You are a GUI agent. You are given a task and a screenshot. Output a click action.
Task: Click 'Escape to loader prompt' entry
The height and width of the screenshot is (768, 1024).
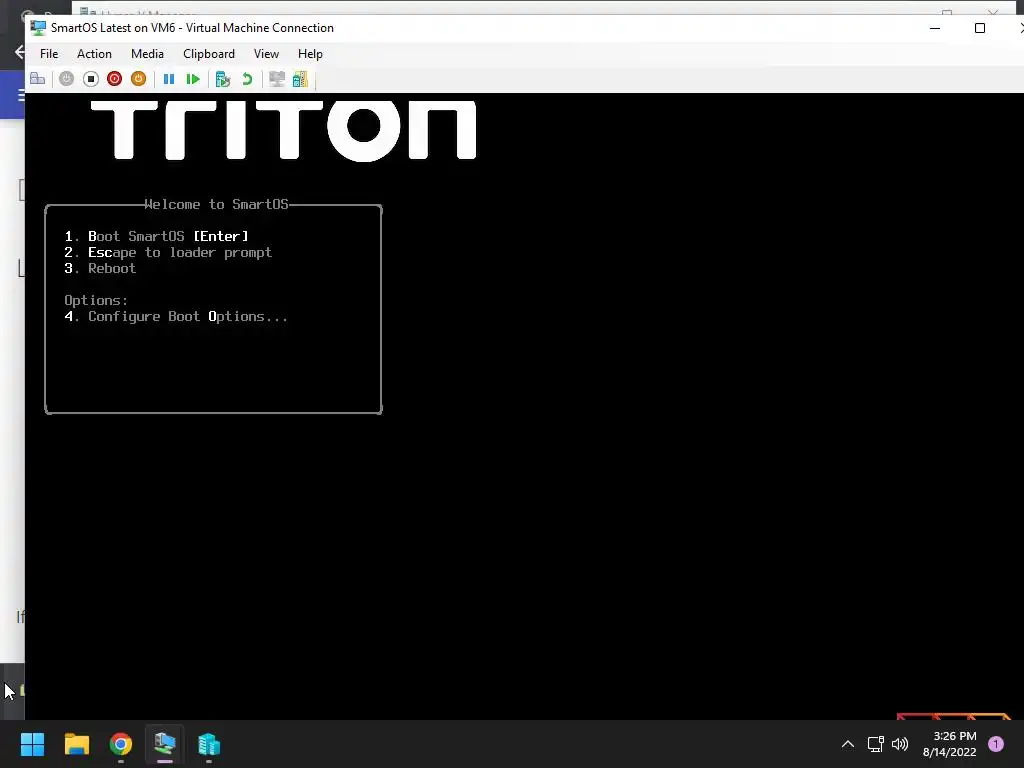click(x=168, y=253)
